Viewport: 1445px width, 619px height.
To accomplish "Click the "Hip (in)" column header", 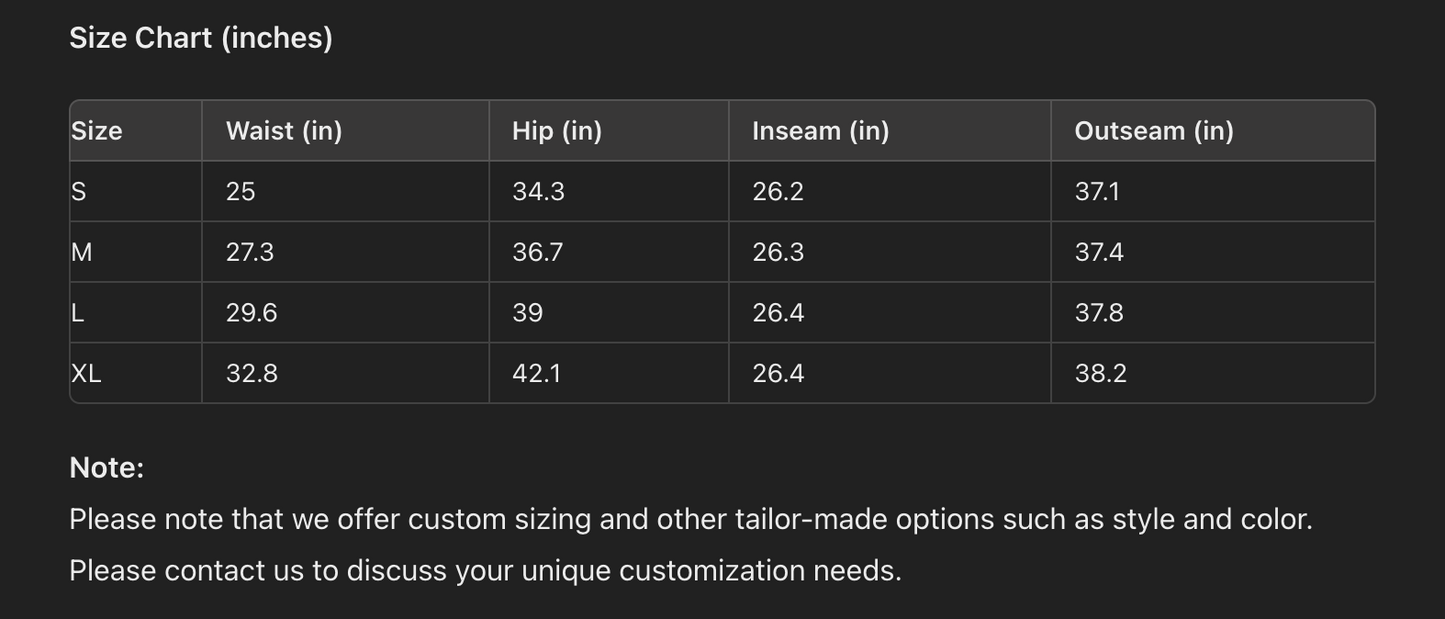I will [x=557, y=131].
